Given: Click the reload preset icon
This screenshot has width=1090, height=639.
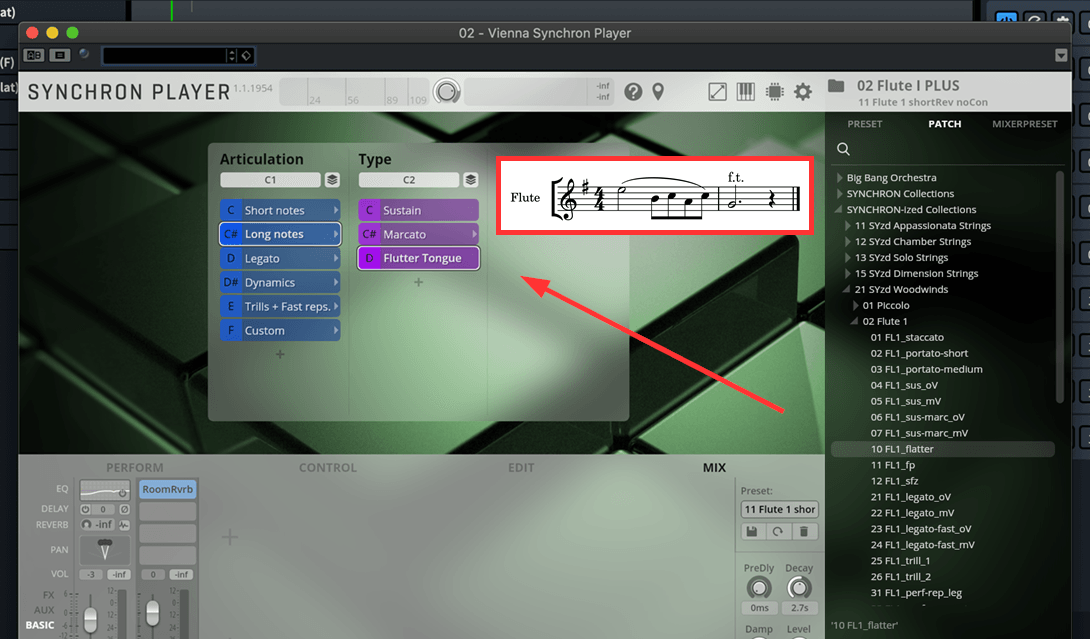Looking at the screenshot, I should tap(778, 531).
